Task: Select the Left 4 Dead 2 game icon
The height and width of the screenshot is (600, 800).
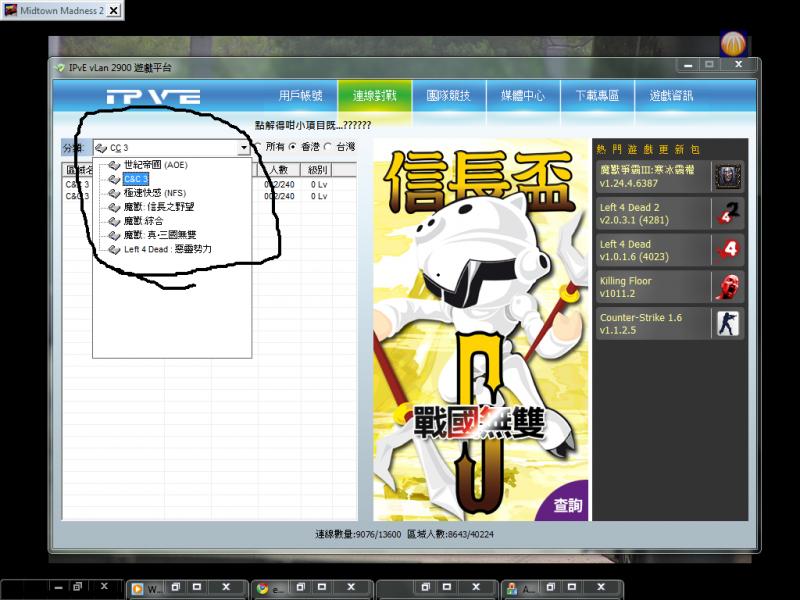Action: point(728,211)
